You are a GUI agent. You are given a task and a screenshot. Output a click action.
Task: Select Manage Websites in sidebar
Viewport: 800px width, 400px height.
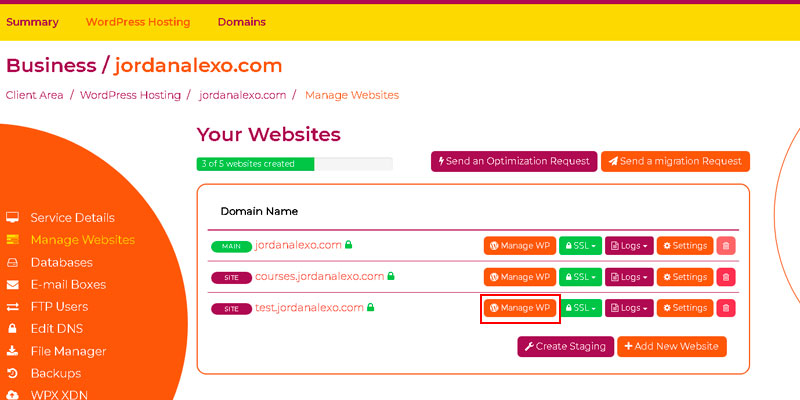(83, 240)
